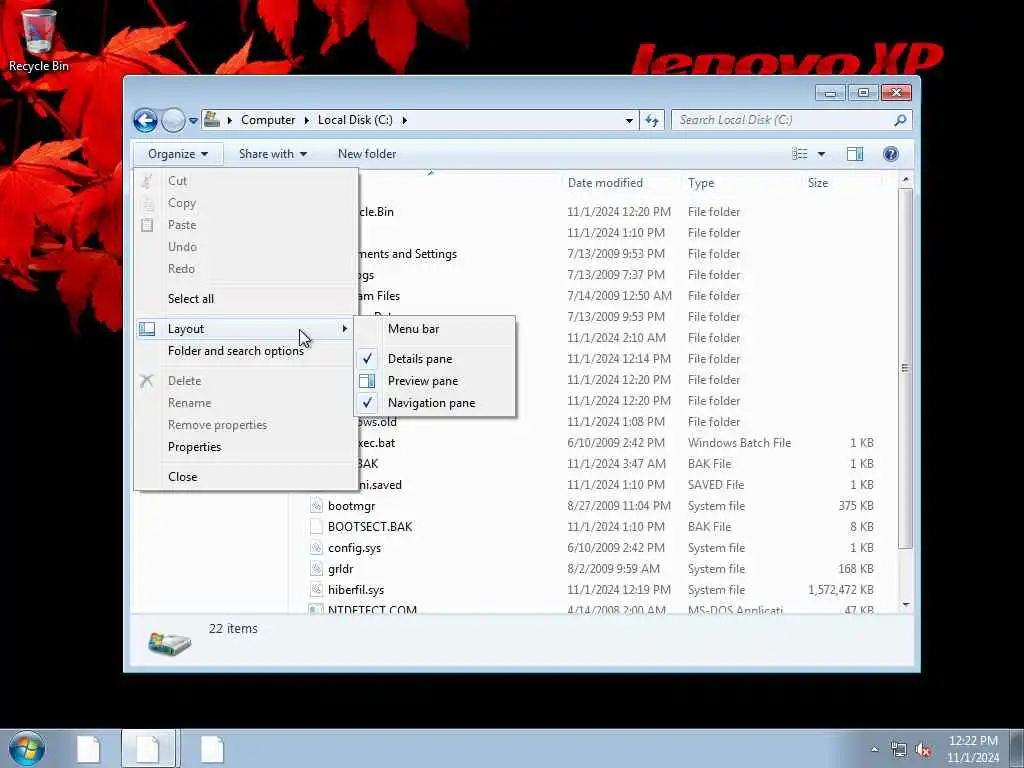
Task: Click the 1,572,472 KB size value
Action: click(x=840, y=590)
